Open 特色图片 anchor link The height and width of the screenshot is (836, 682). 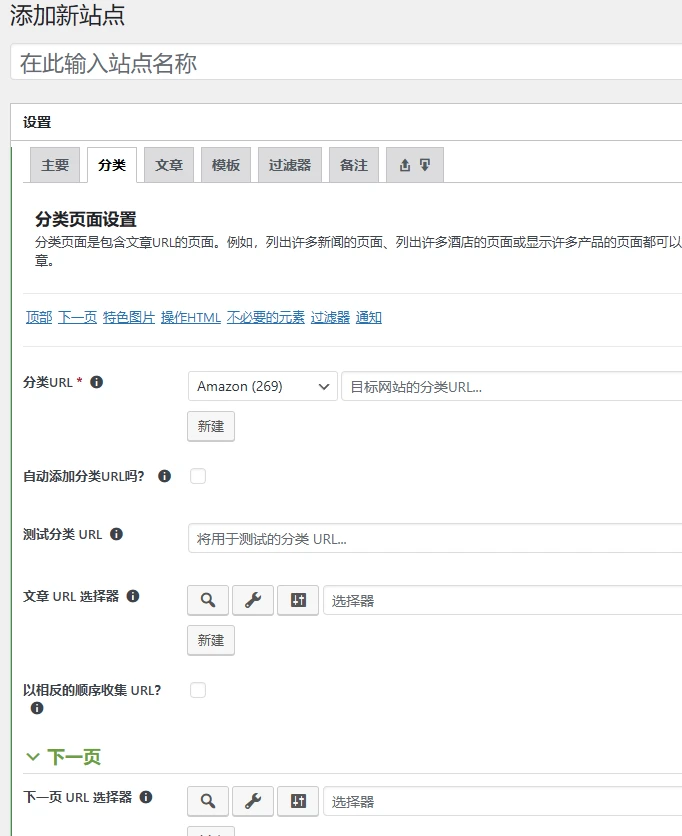tap(129, 318)
